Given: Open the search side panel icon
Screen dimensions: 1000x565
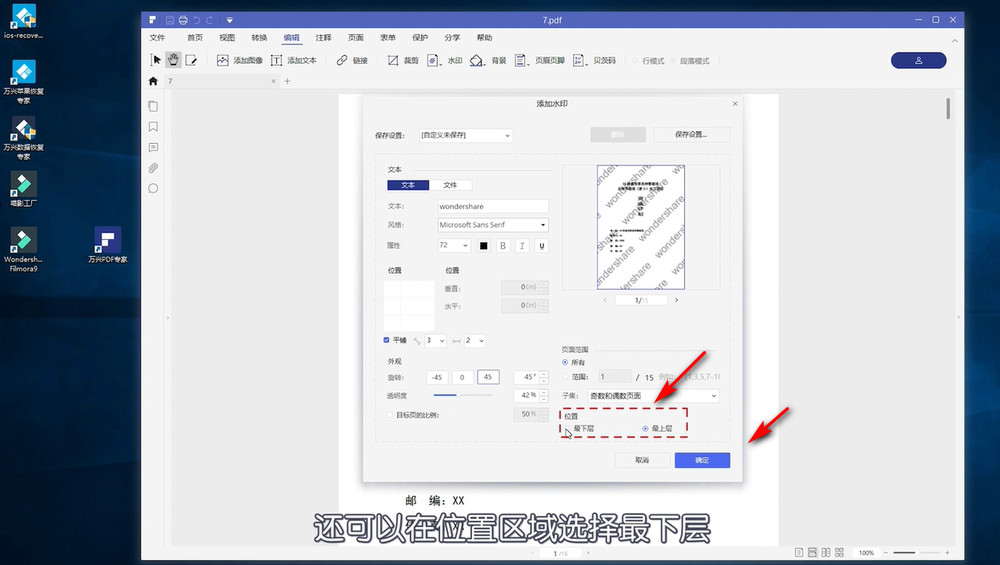Looking at the screenshot, I should [153, 188].
